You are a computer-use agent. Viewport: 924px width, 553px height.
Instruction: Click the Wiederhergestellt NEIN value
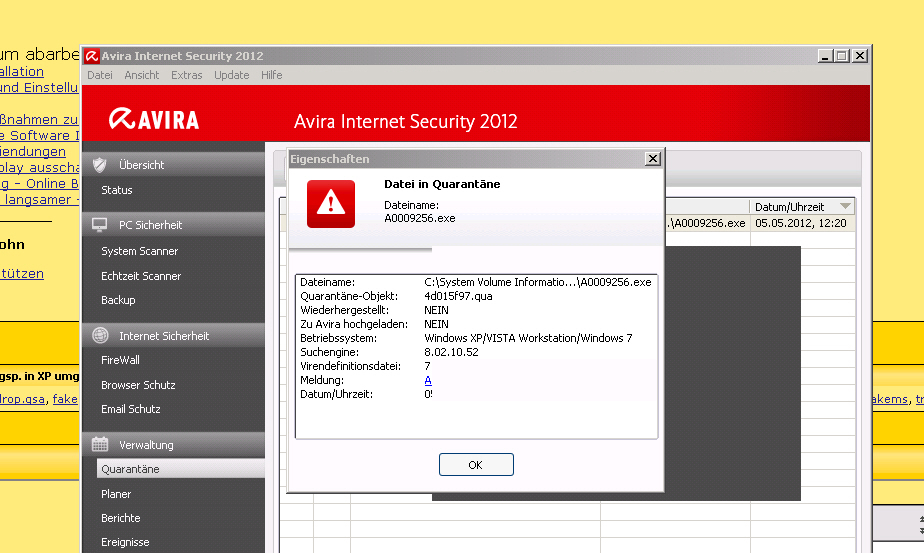(x=436, y=310)
